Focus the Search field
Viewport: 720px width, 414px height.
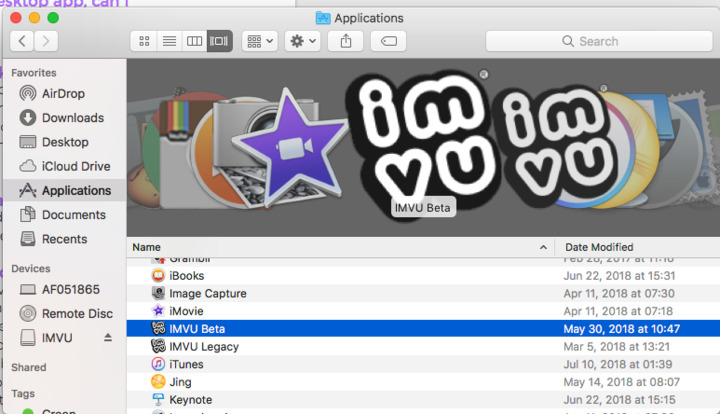pyautogui.click(x=599, y=41)
